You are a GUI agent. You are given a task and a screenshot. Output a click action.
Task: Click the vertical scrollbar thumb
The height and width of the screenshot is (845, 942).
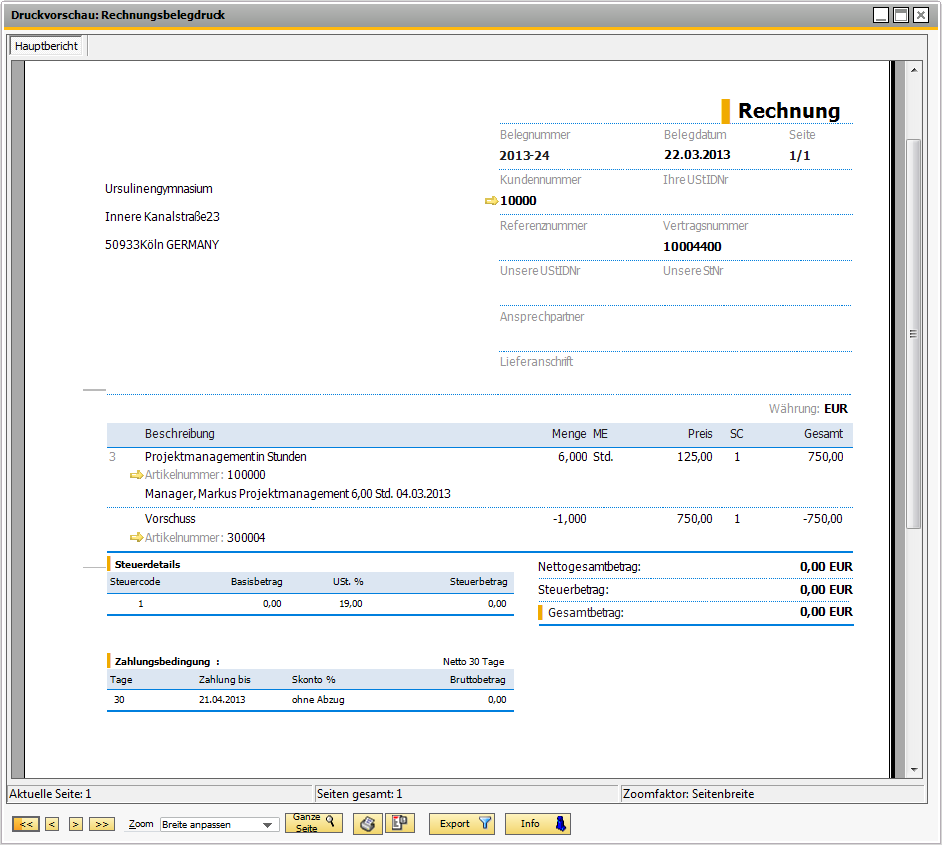coord(913,335)
